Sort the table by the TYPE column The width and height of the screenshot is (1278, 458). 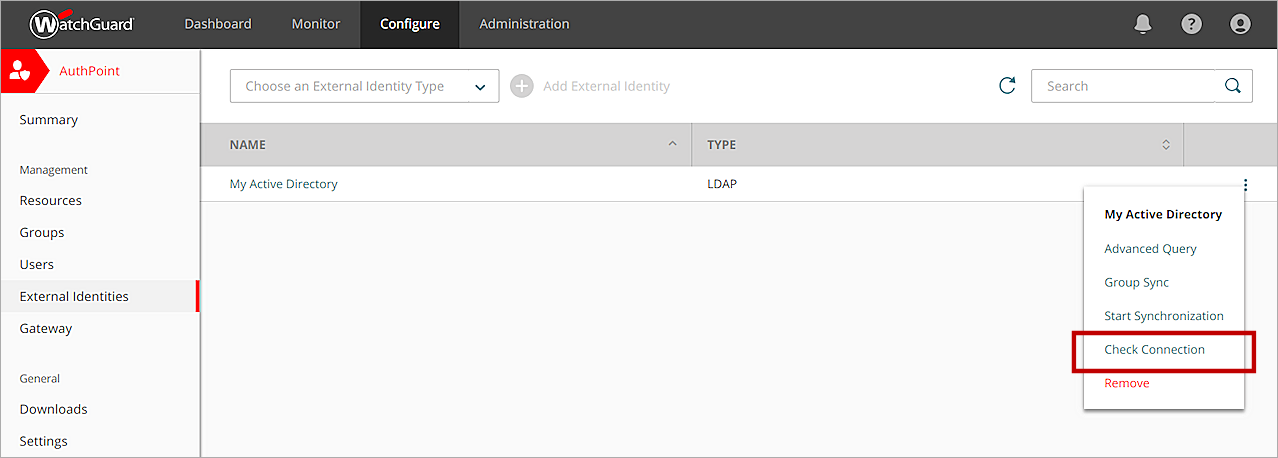[938, 145]
